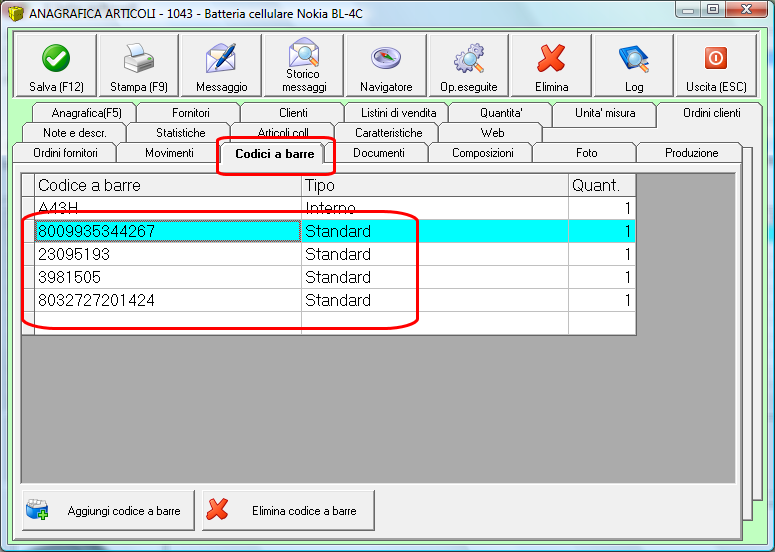Select barcode 8032727201424 cell
This screenshot has height=552, width=775.
click(x=168, y=300)
